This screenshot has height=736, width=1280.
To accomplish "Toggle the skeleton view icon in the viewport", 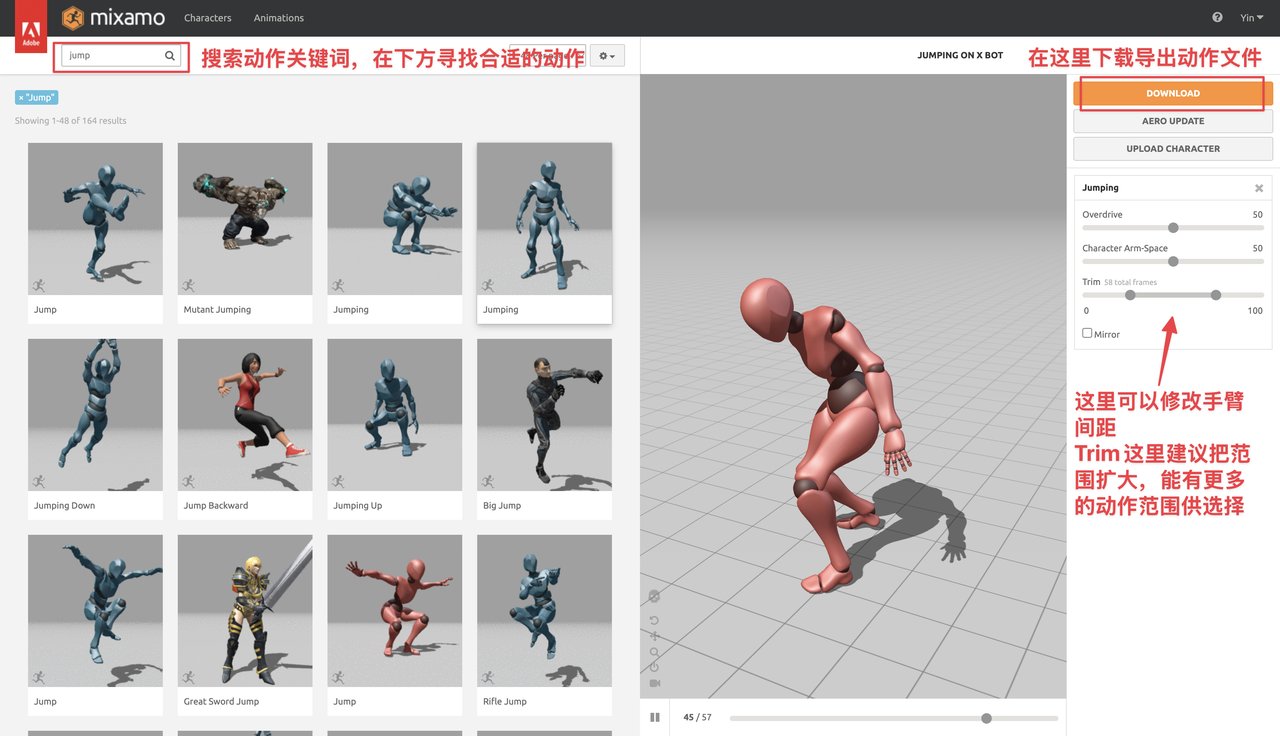I will [654, 596].
